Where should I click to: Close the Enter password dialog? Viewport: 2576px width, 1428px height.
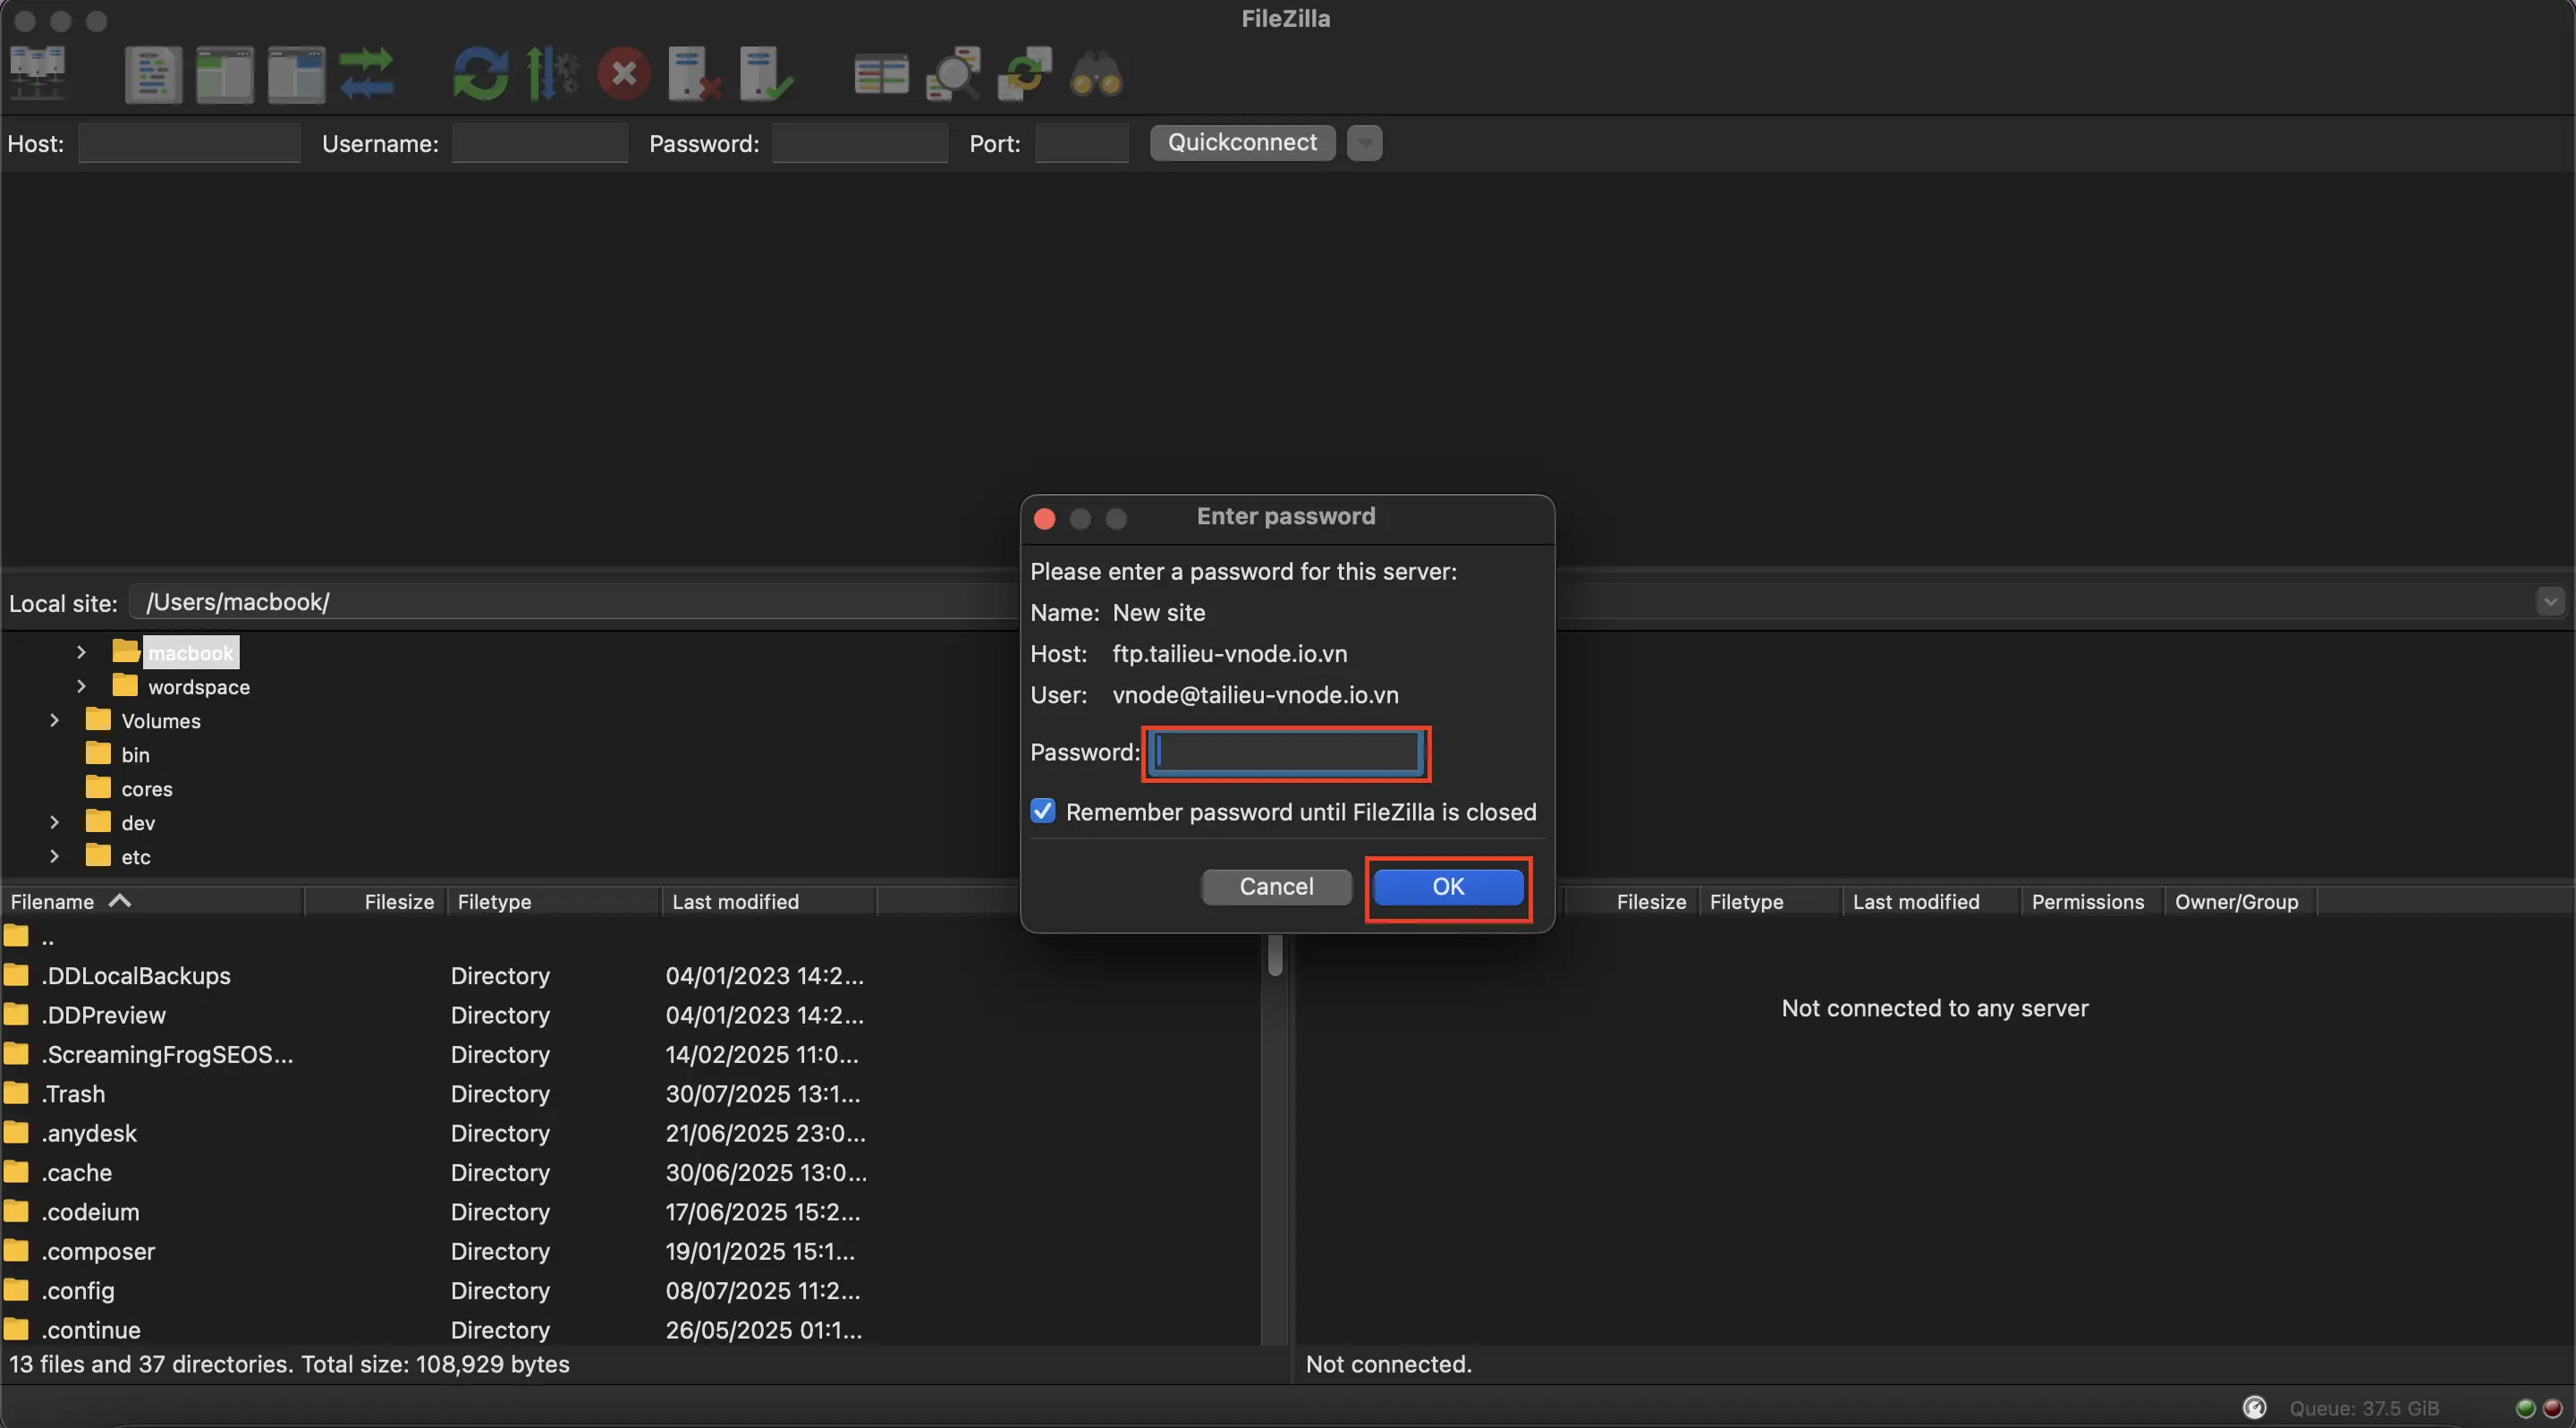[x=1044, y=518]
